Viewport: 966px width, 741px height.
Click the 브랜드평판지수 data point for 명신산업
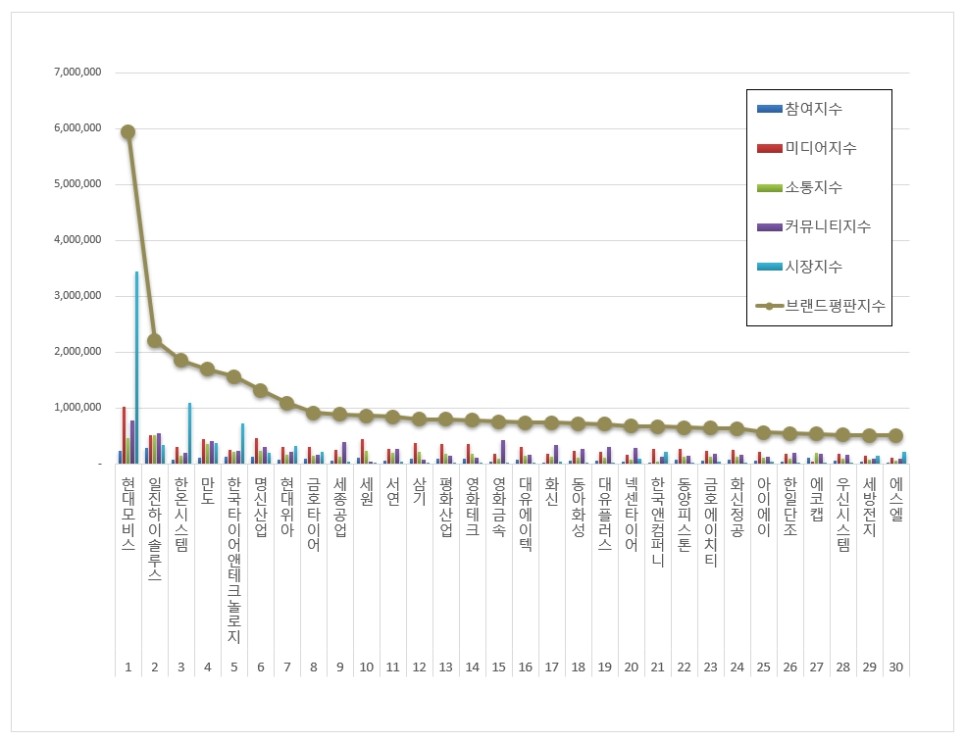(x=261, y=391)
